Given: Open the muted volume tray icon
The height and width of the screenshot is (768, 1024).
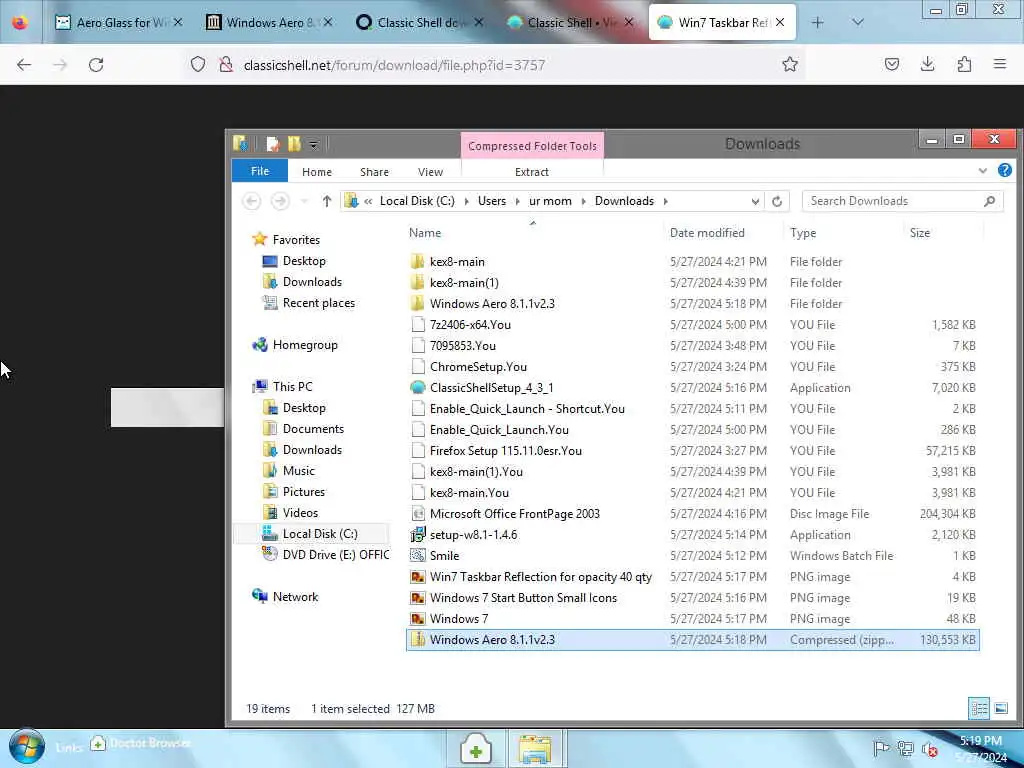Looking at the screenshot, I should [929, 749].
